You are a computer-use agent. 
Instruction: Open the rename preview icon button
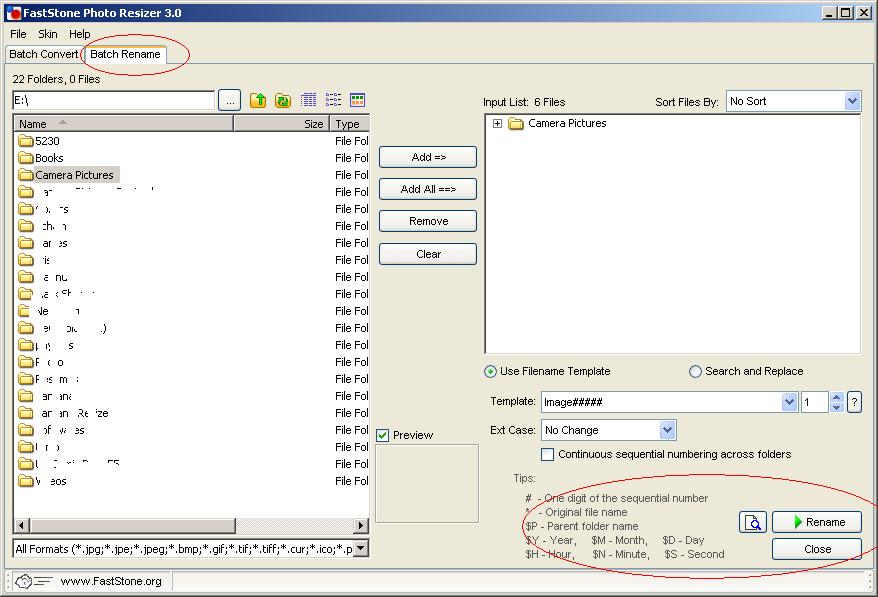[x=753, y=523]
